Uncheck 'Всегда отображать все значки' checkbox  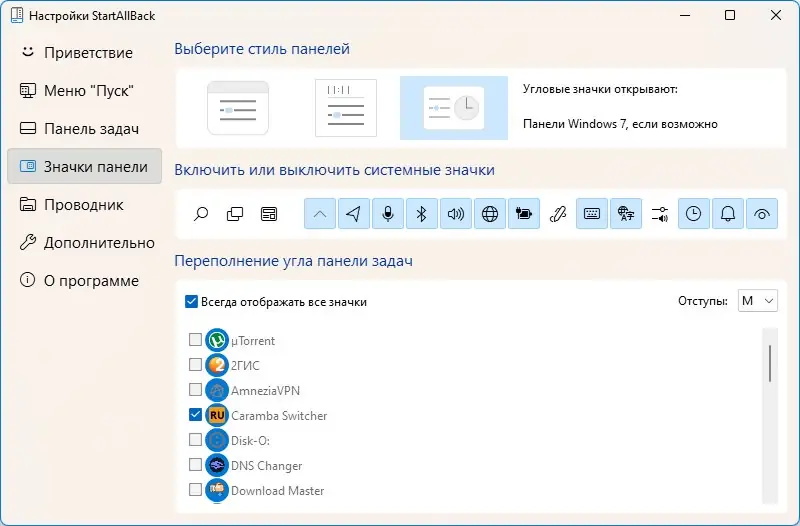point(191,302)
